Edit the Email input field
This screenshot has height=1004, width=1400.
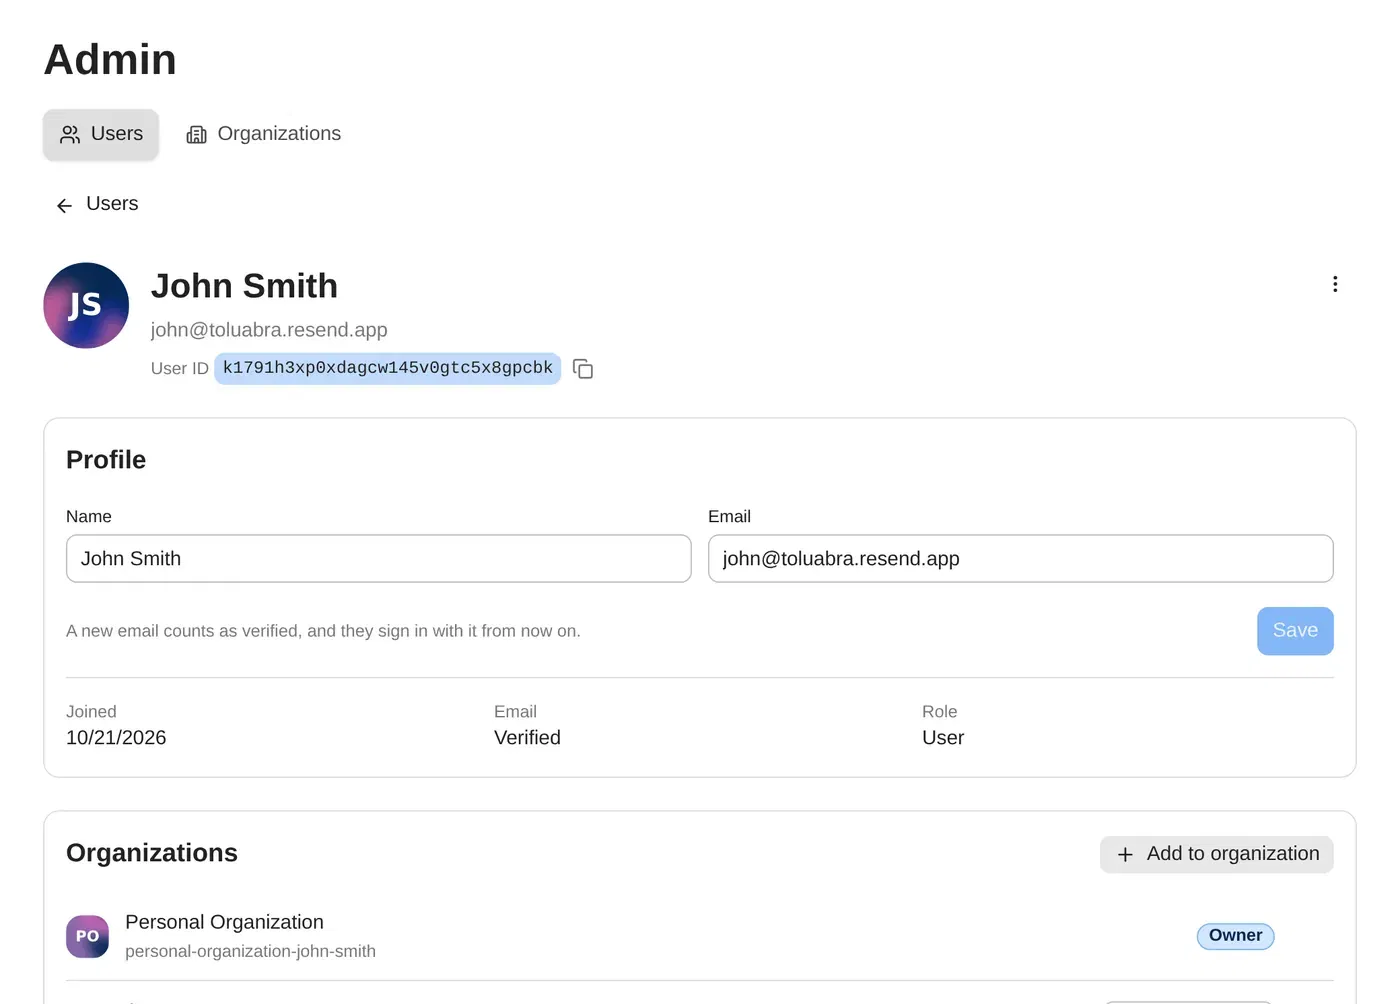(1021, 559)
